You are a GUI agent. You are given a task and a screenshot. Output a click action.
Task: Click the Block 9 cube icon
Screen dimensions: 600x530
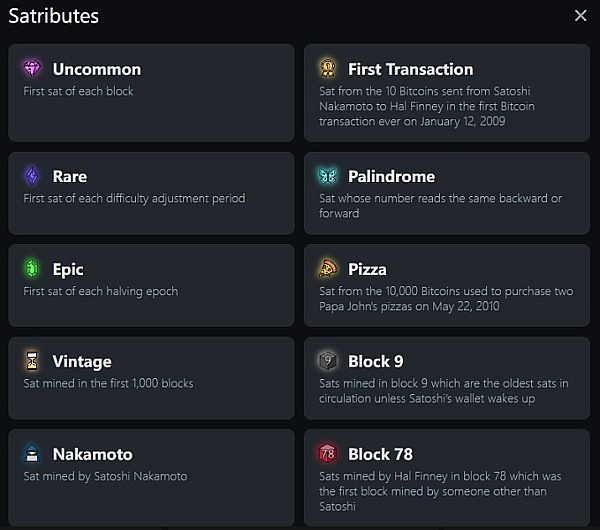328,361
